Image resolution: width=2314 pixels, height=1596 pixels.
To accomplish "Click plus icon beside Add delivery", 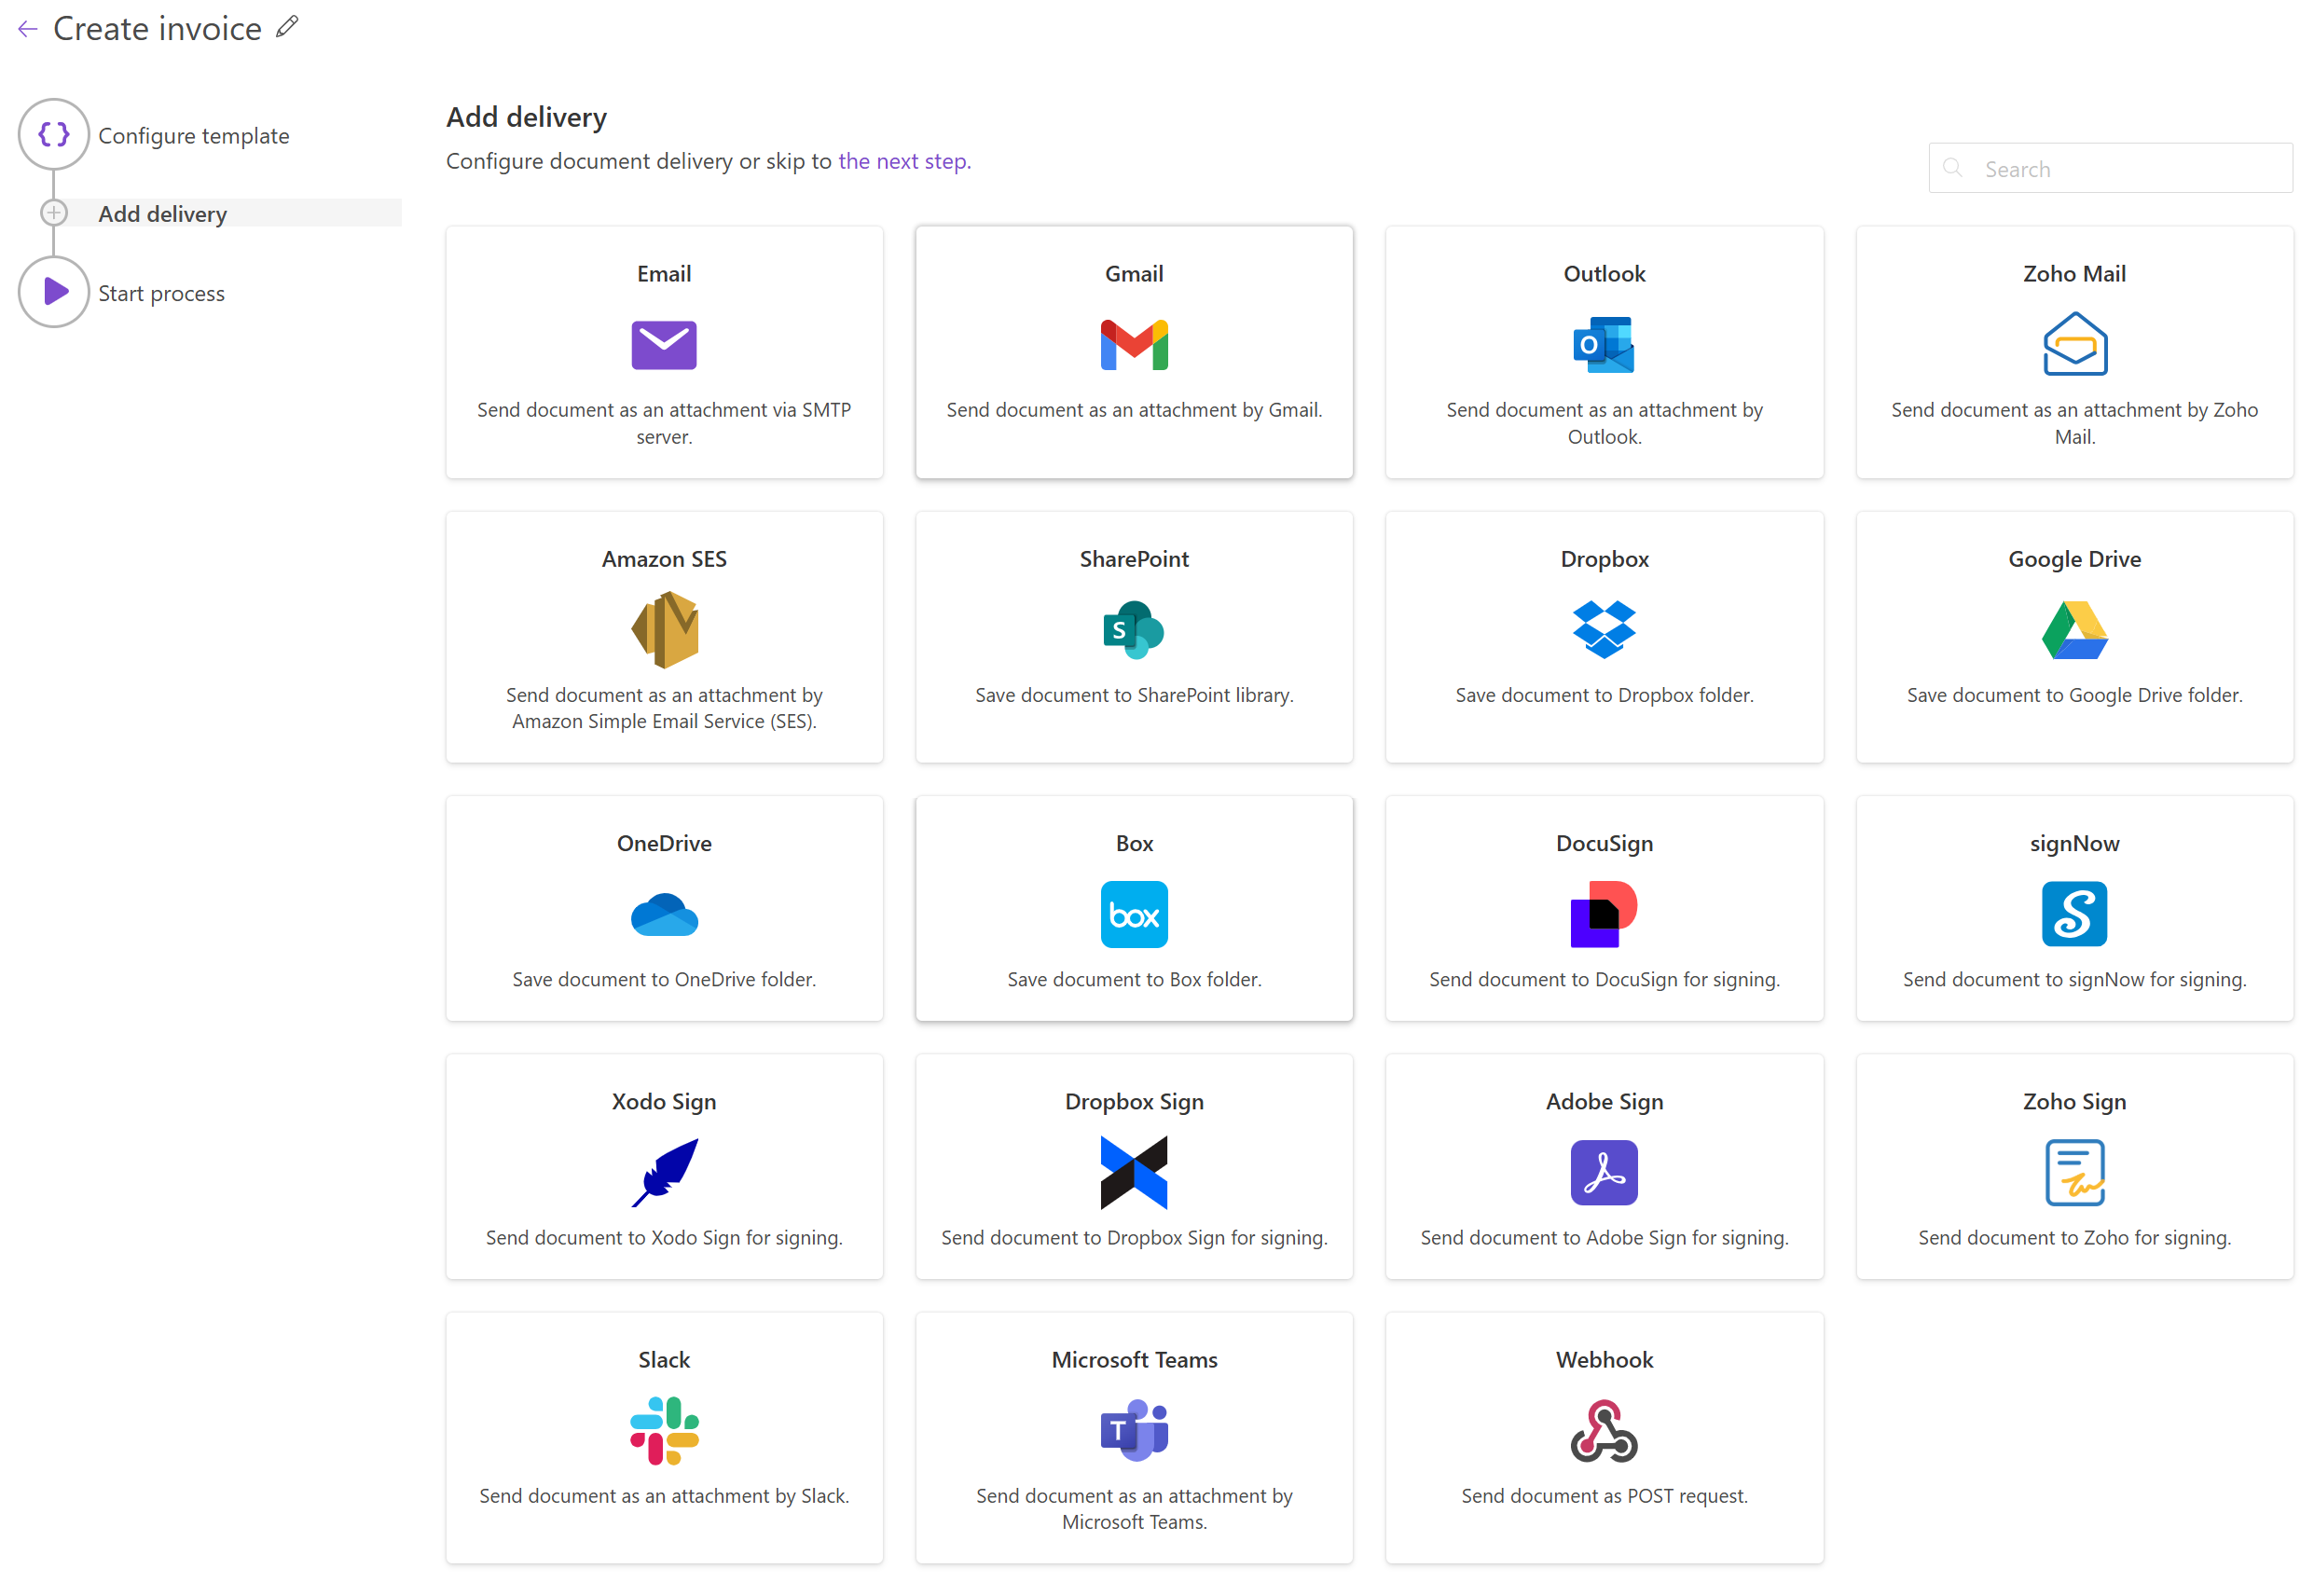I will coord(54,213).
